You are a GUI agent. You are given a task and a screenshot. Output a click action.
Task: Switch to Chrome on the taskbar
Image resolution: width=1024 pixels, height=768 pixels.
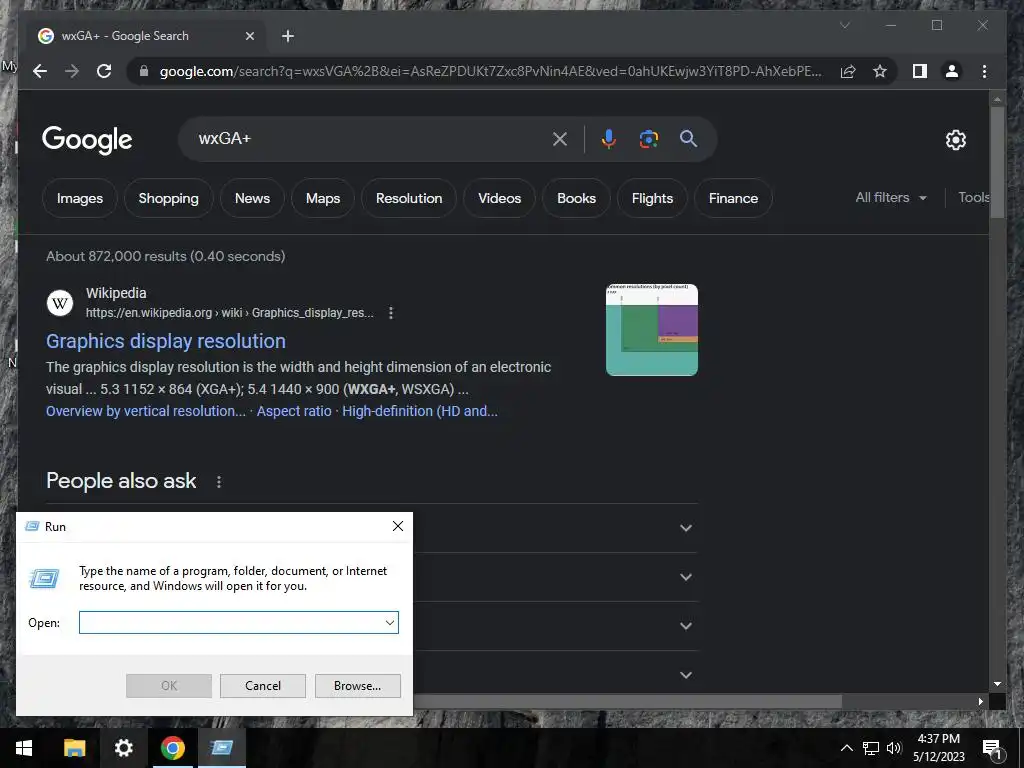tap(172, 748)
